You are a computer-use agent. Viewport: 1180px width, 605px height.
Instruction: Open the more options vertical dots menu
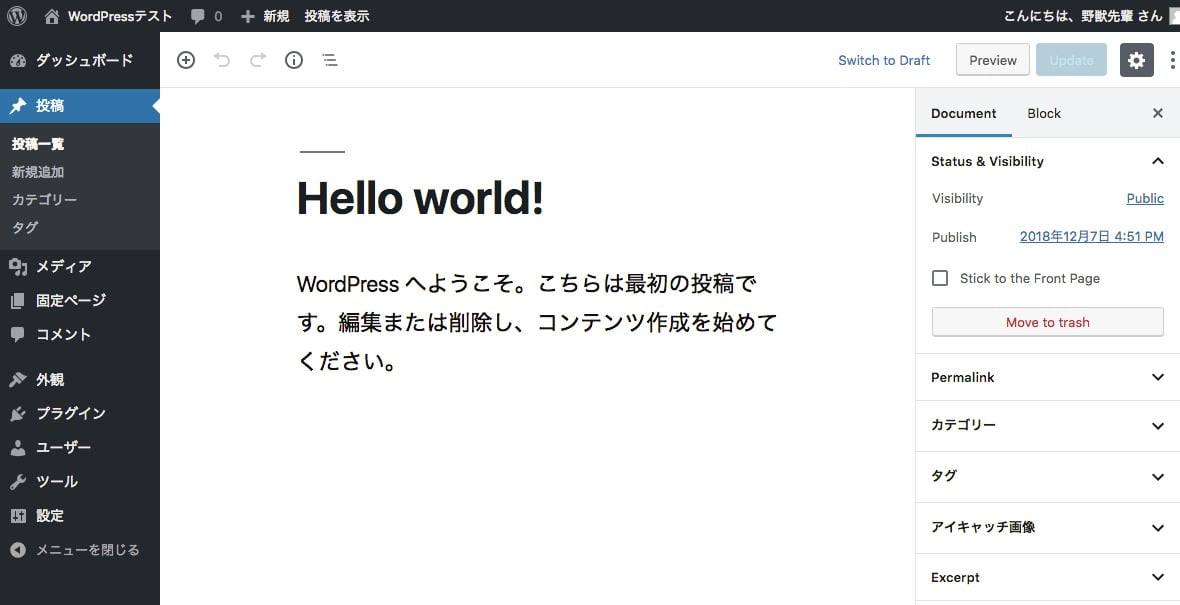click(1172, 60)
